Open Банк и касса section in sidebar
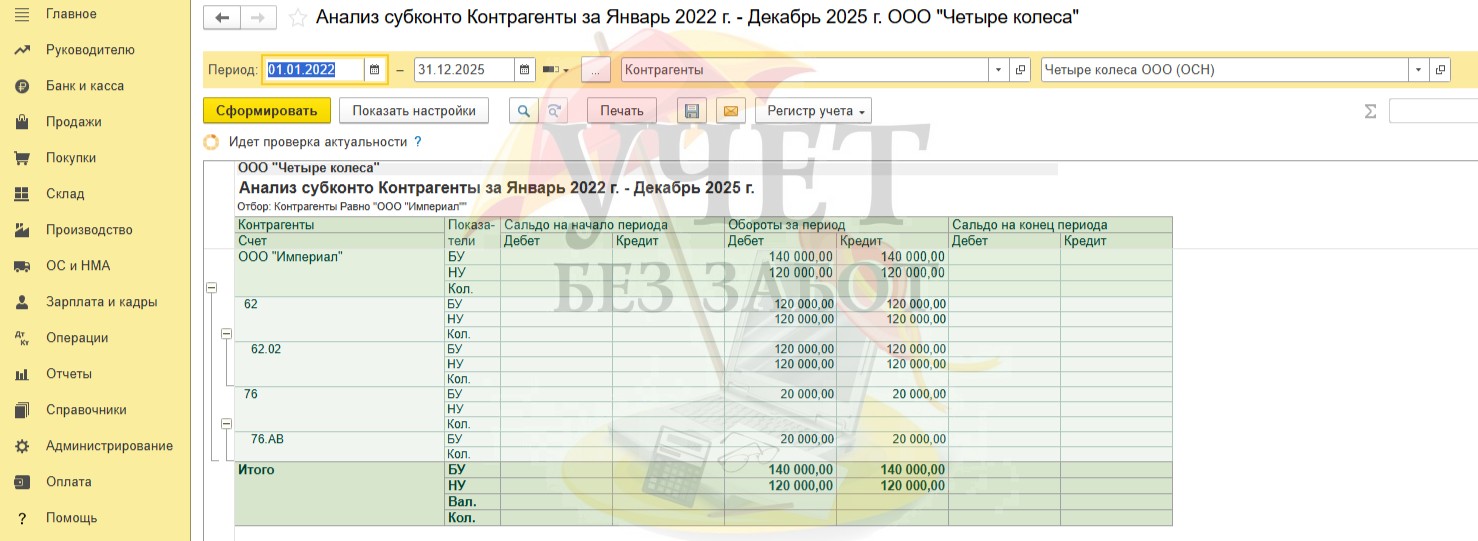This screenshot has height=541, width=1478. coord(85,86)
